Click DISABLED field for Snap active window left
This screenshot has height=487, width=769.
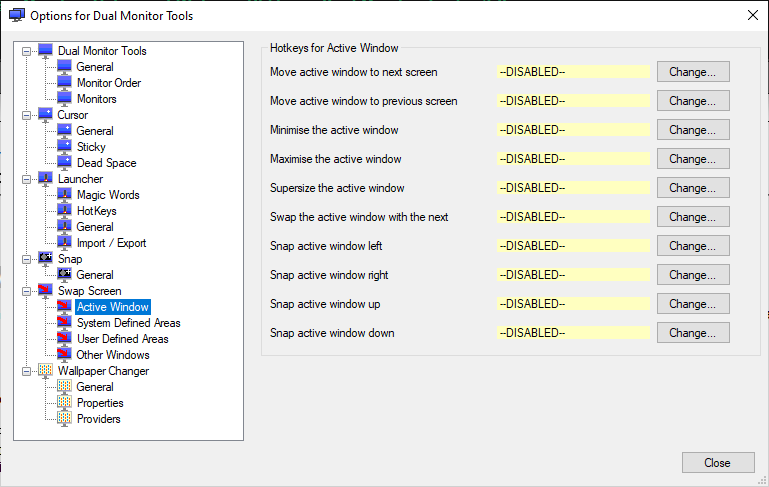tap(573, 246)
